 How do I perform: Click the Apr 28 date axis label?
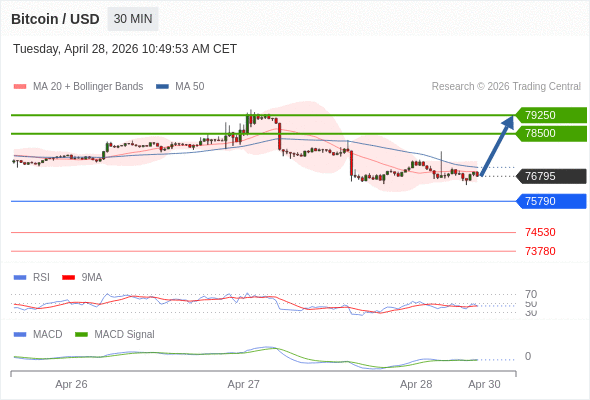tap(416, 384)
